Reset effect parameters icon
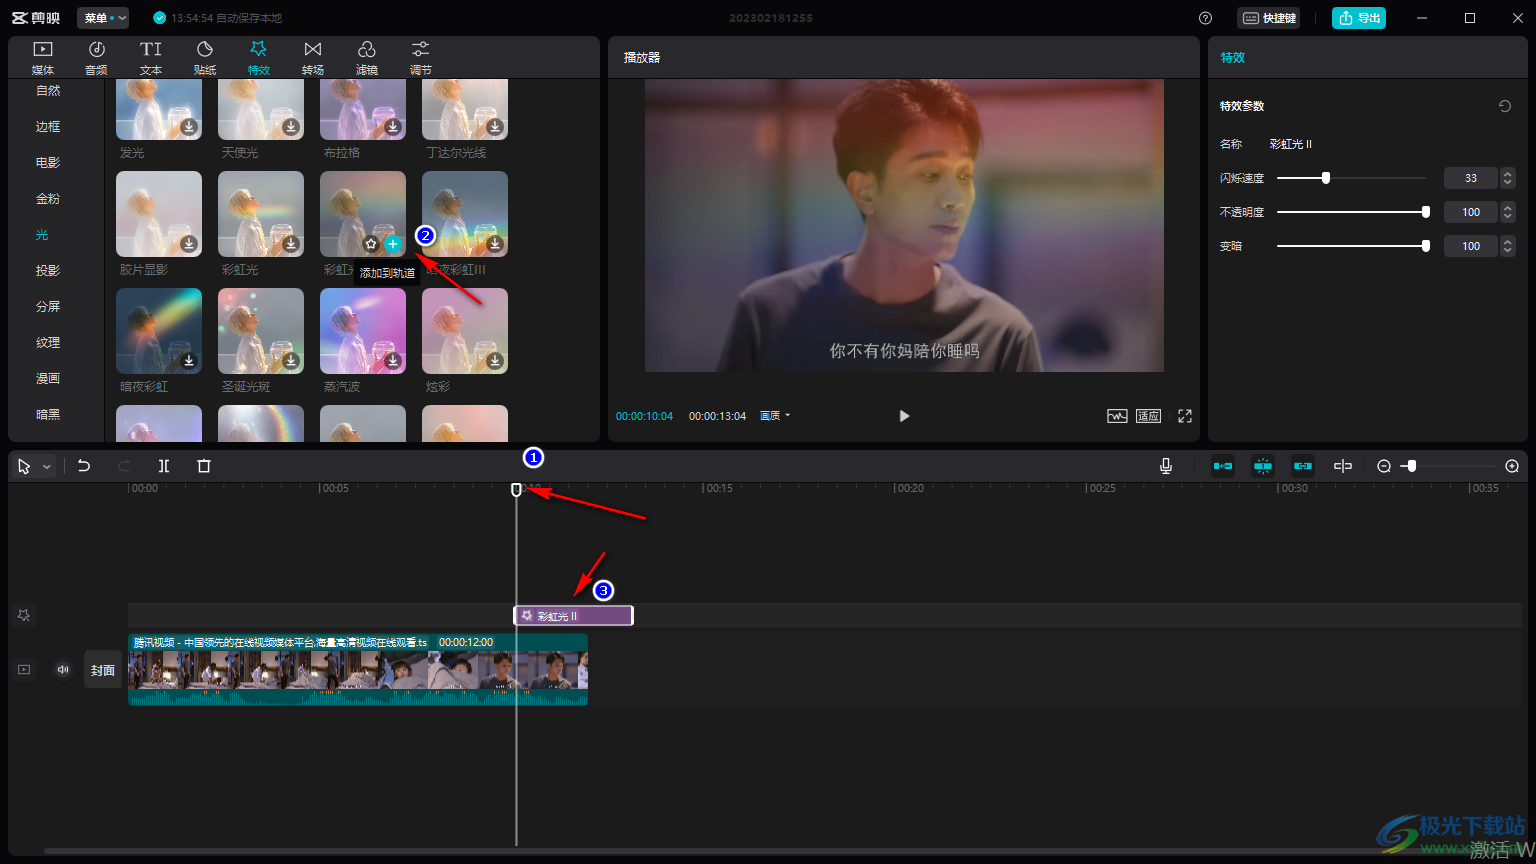Viewport: 1536px width, 864px height. click(1504, 106)
